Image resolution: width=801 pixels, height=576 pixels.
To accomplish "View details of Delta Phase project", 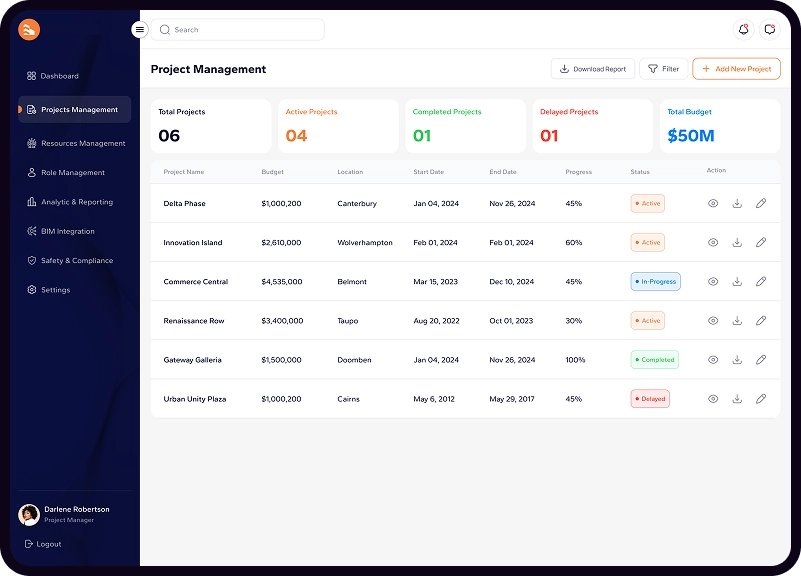I will click(x=712, y=203).
